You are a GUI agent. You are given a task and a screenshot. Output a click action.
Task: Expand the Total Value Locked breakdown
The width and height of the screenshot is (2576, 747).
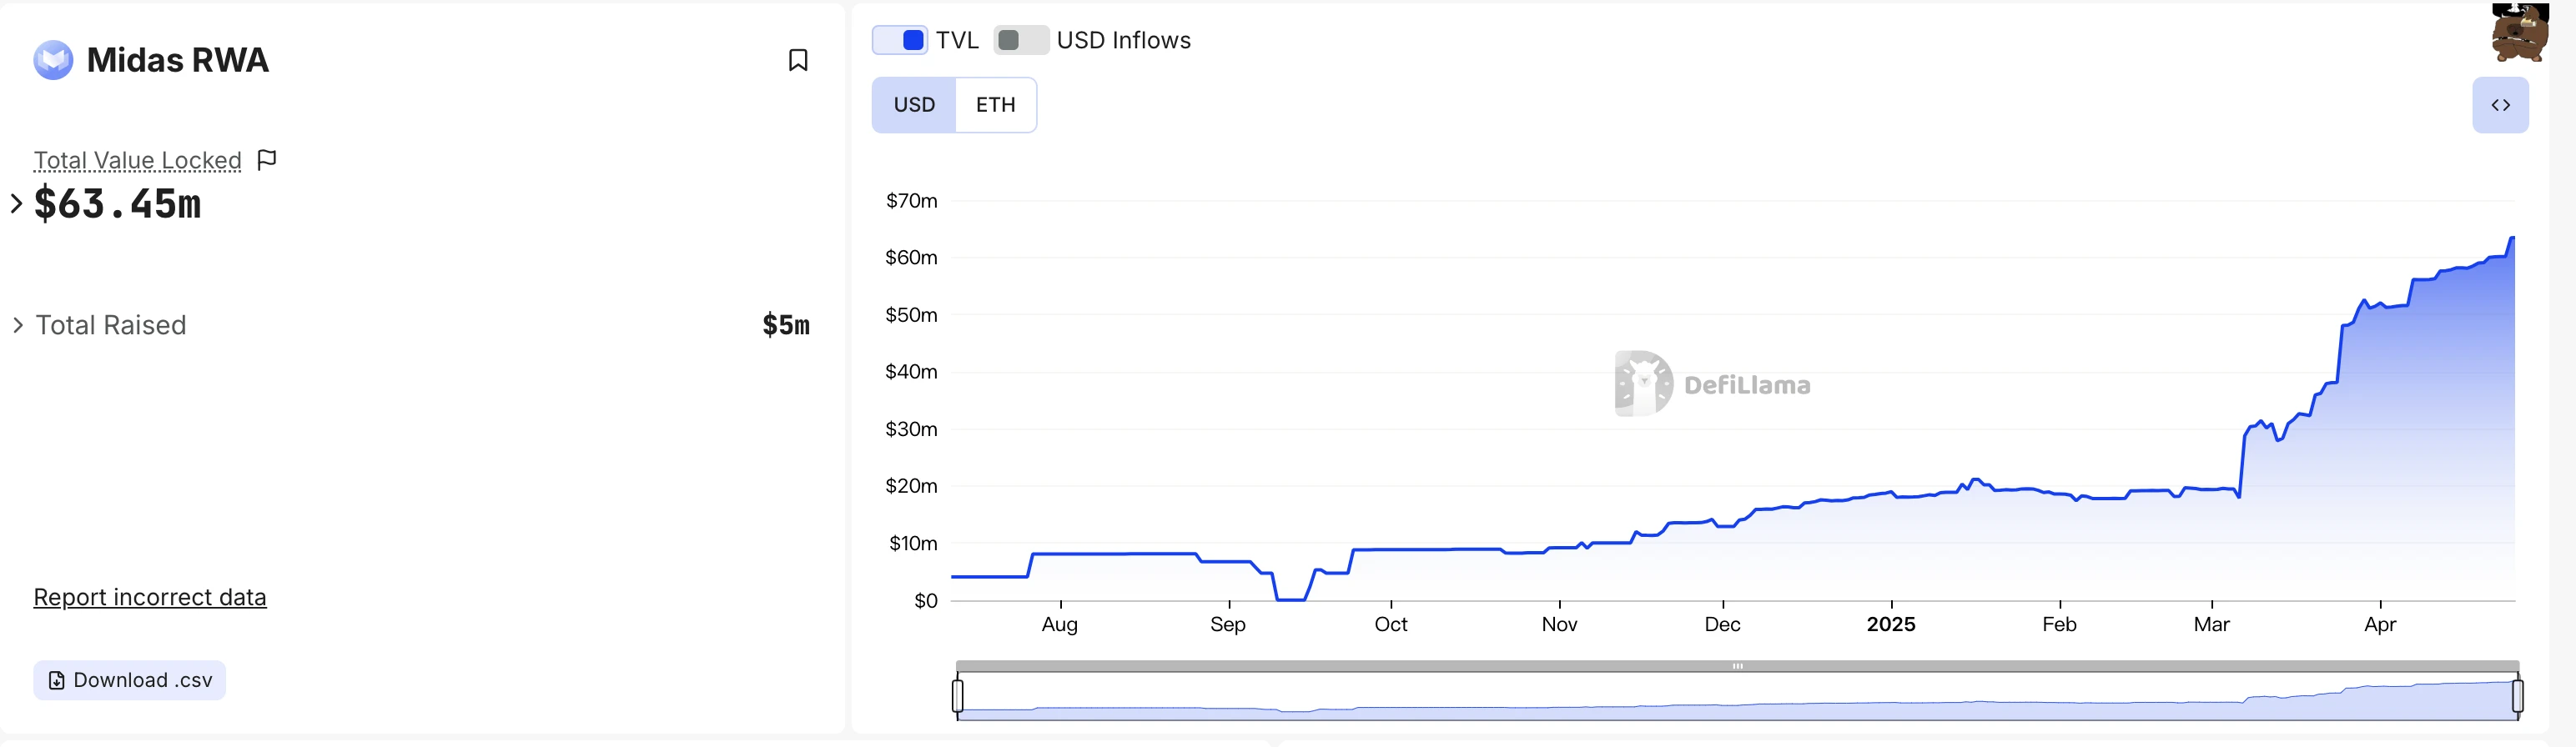coord(16,204)
